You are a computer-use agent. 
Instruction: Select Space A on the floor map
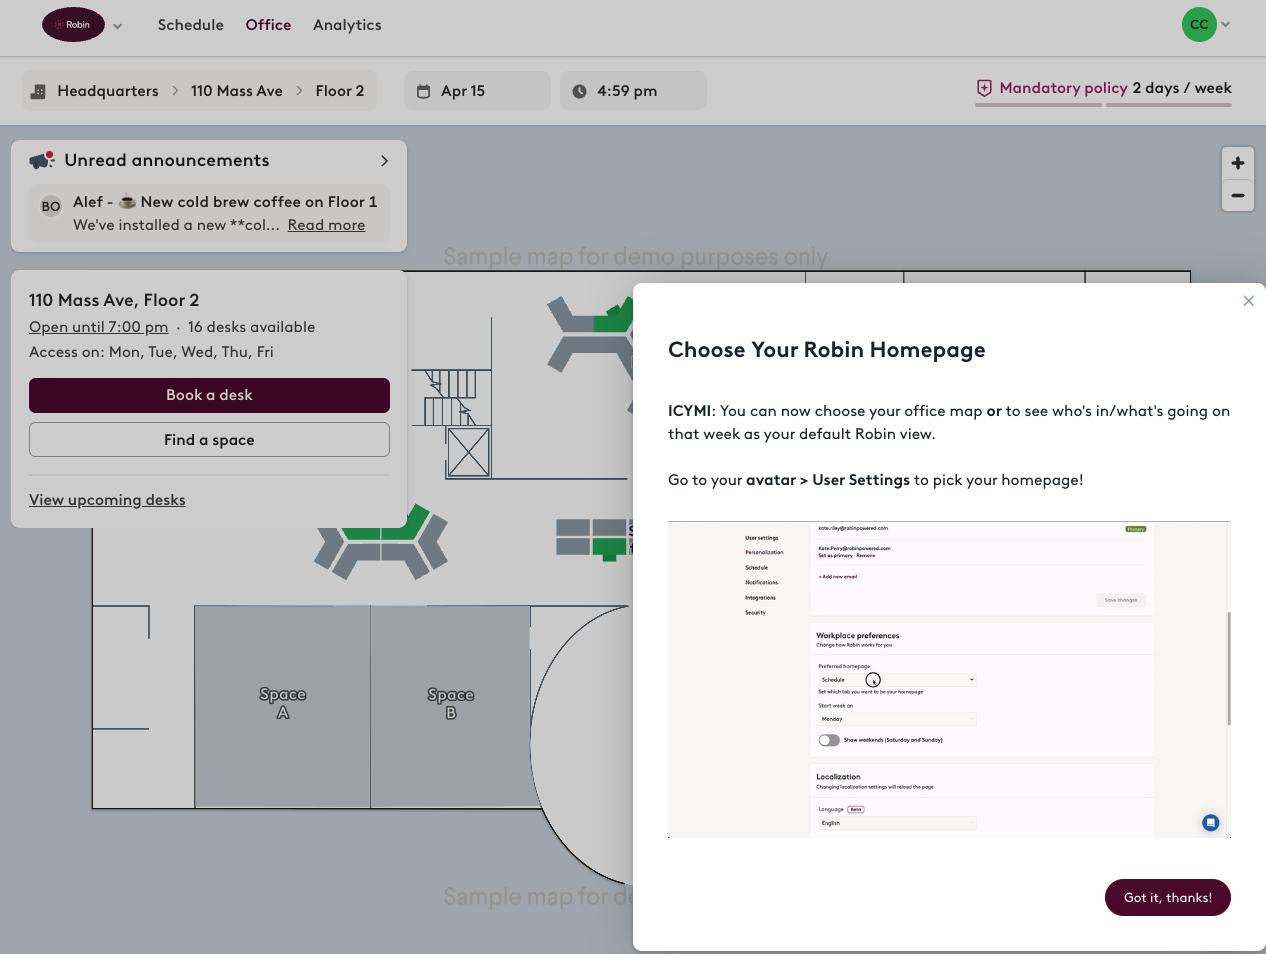(x=282, y=706)
